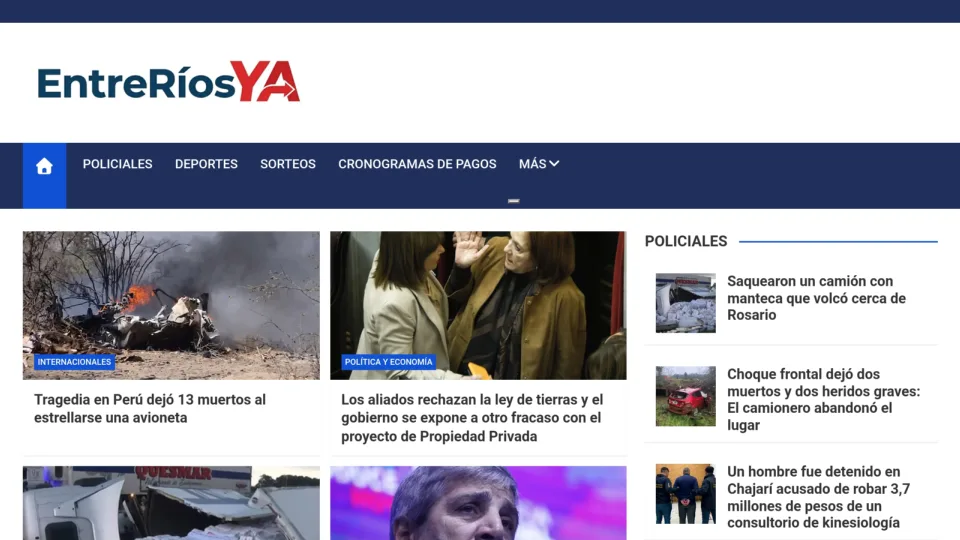Open the EntreRíosYA logo link
Image resolution: width=960 pixels, height=540 pixels.
tap(168, 81)
